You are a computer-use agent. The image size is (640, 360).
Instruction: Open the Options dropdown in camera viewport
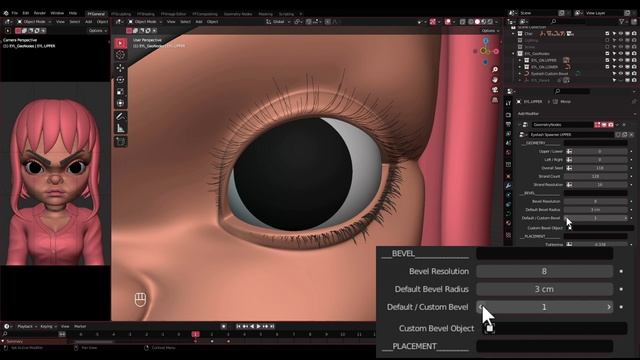point(98,31)
